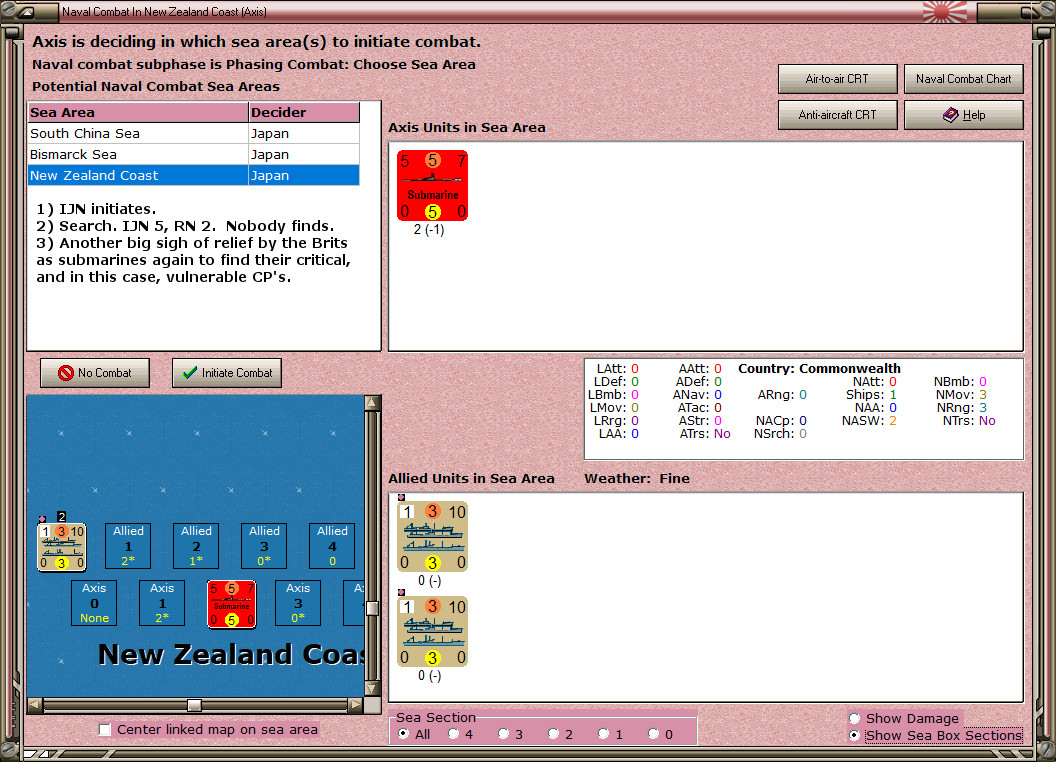This screenshot has height=762, width=1056.
Task: Click the map vertical scrollbar up arrow
Action: [372, 404]
